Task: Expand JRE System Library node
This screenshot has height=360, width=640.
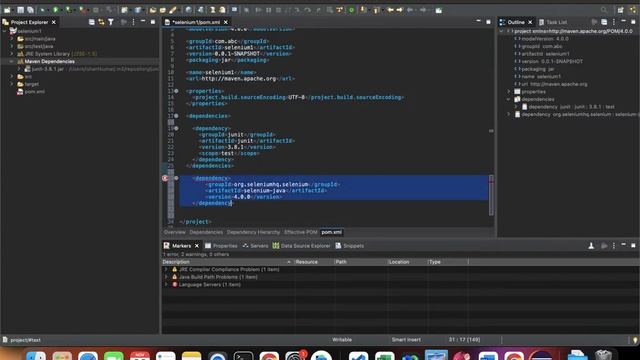Action: pyautogui.click(x=12, y=53)
